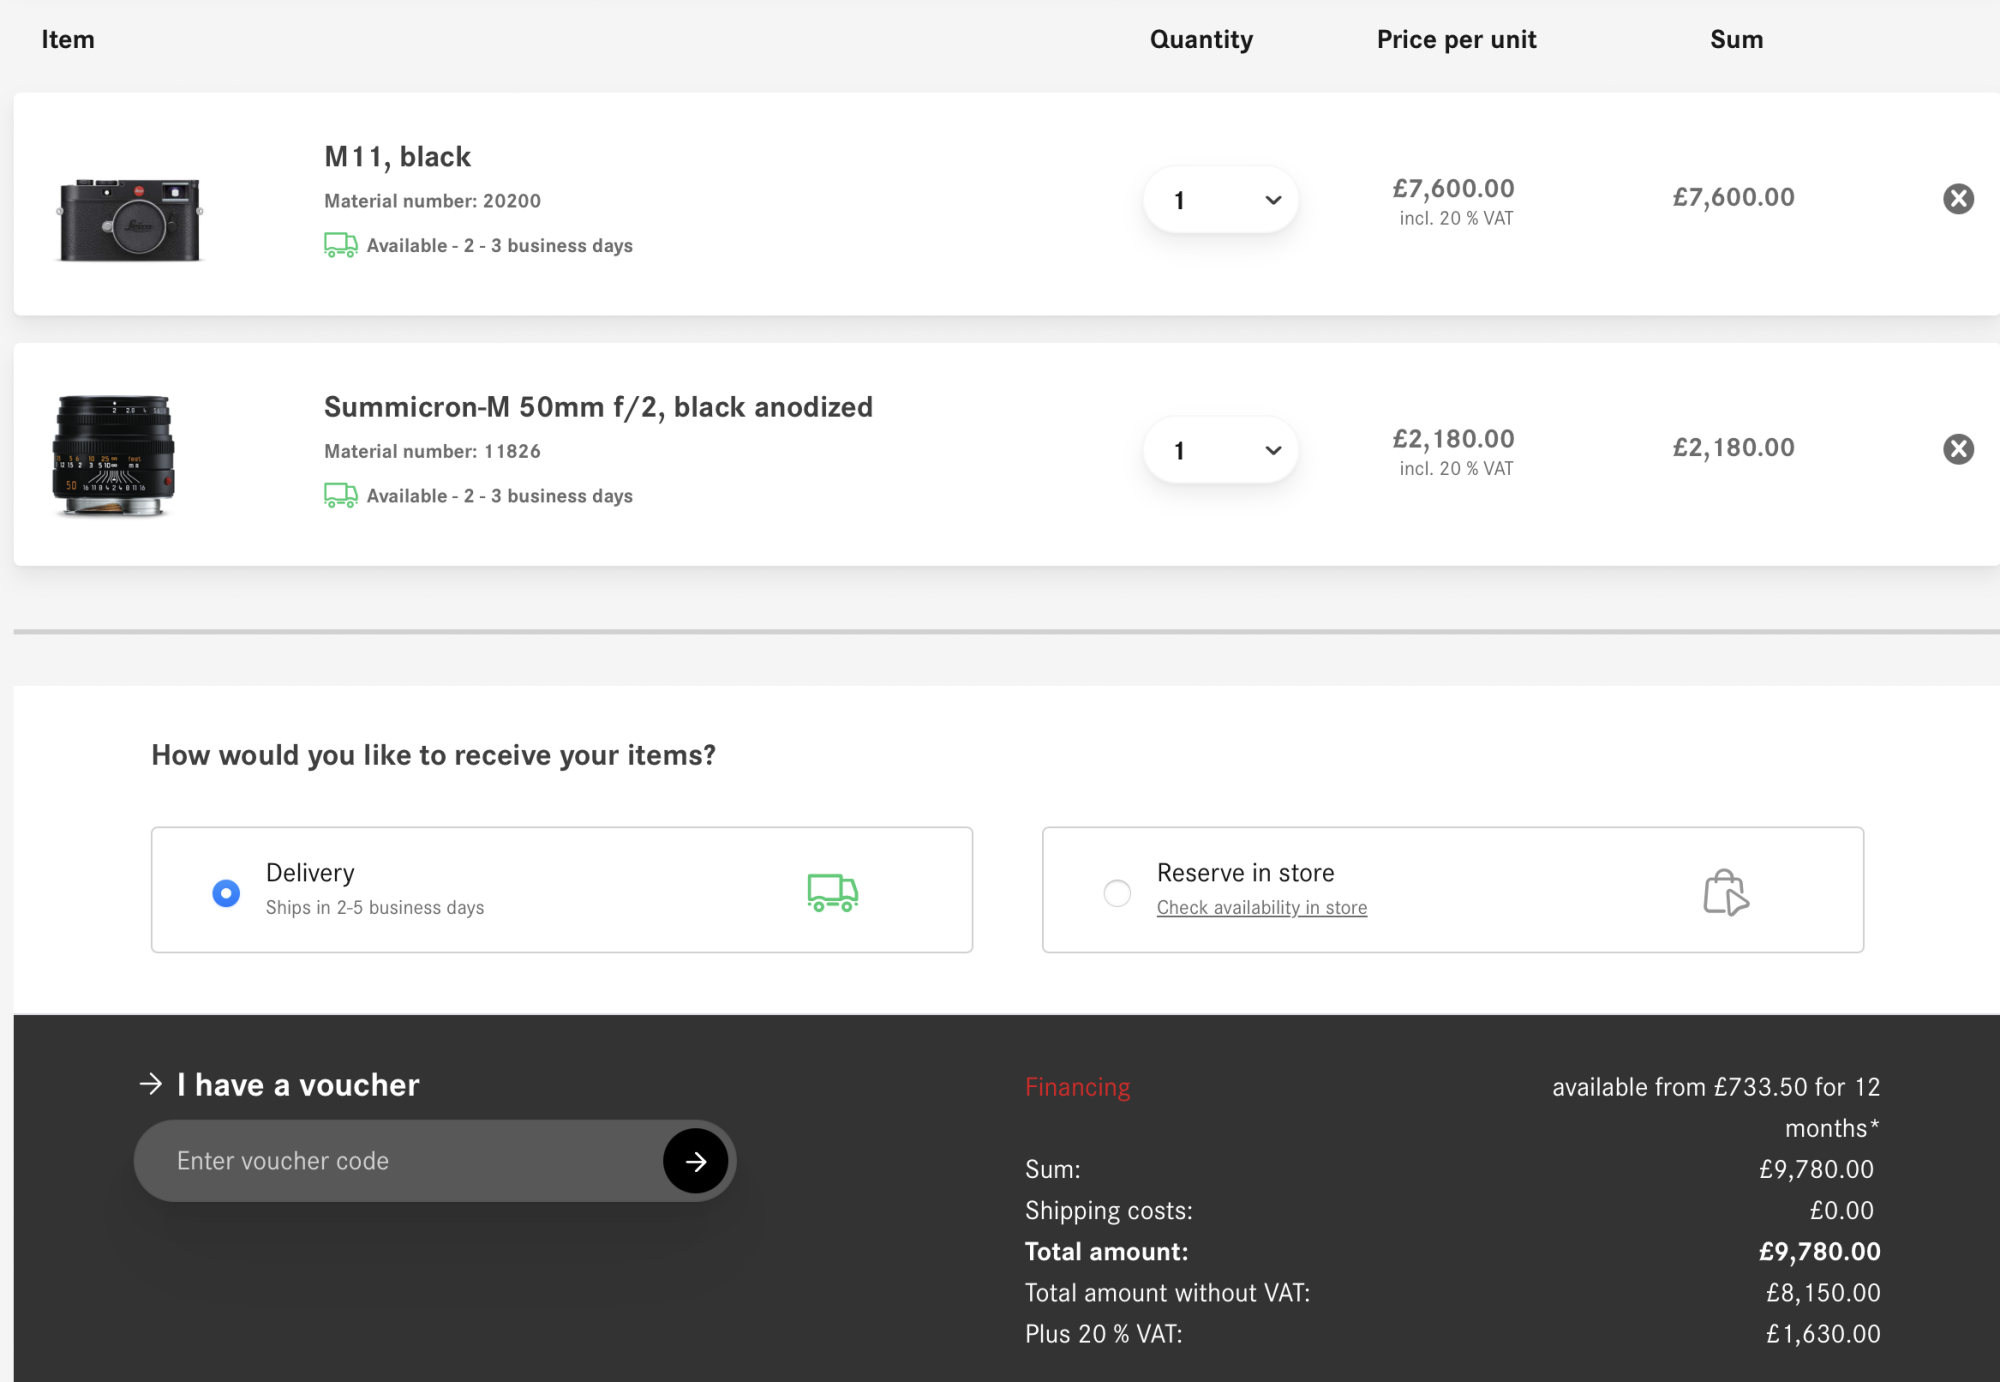The height and width of the screenshot is (1382, 2000).
Task: Click the chevron in the M11 quantity selector
Action: pyautogui.click(x=1273, y=200)
